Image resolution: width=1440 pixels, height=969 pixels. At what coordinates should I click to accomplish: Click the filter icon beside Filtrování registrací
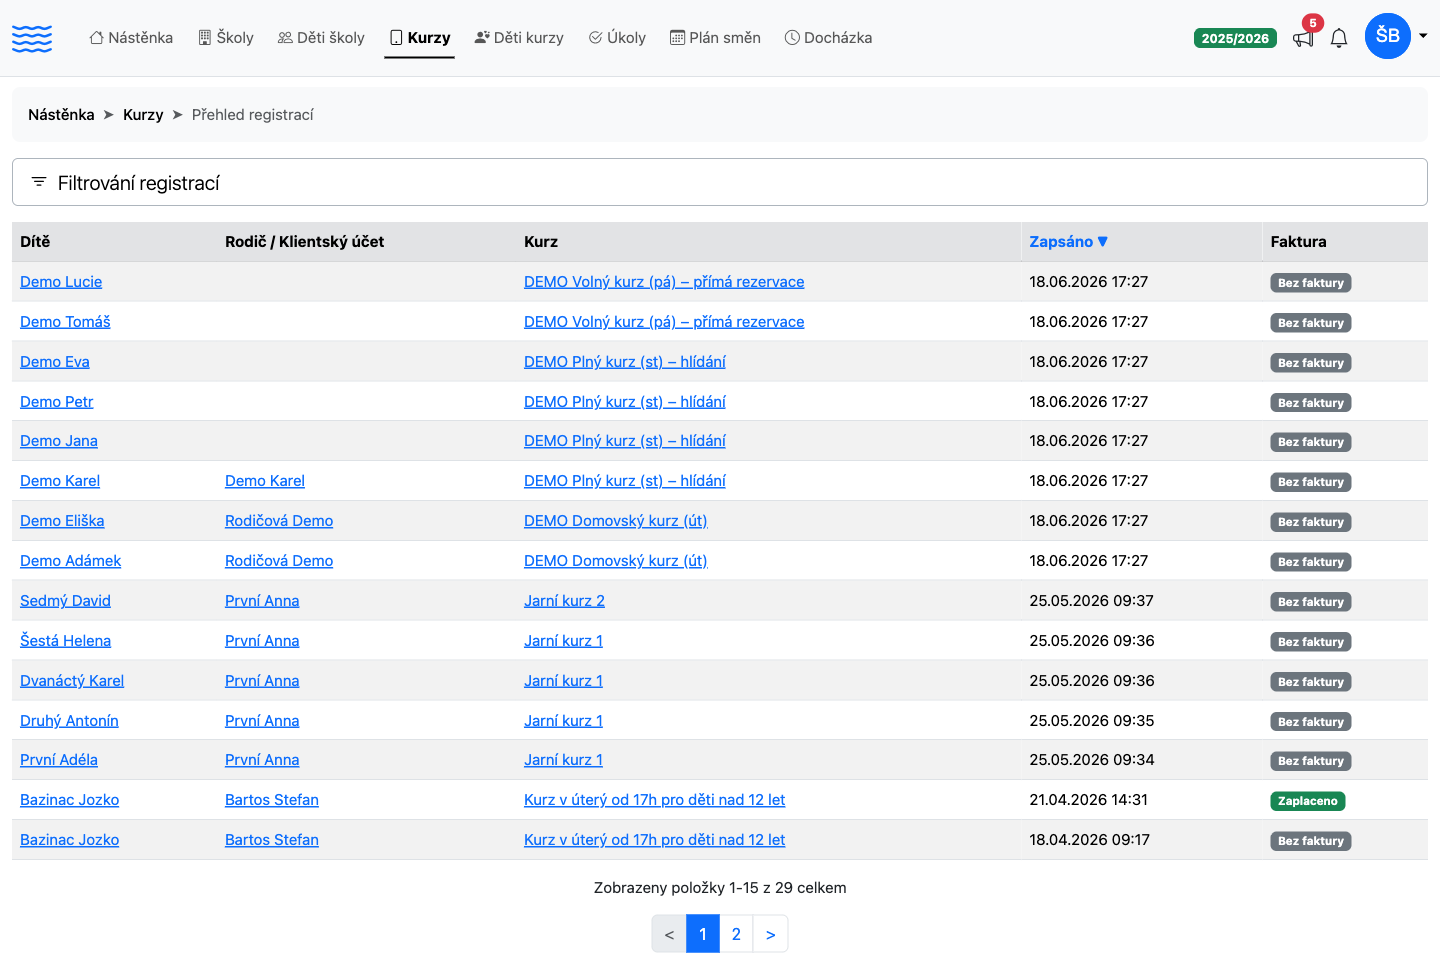click(x=39, y=182)
